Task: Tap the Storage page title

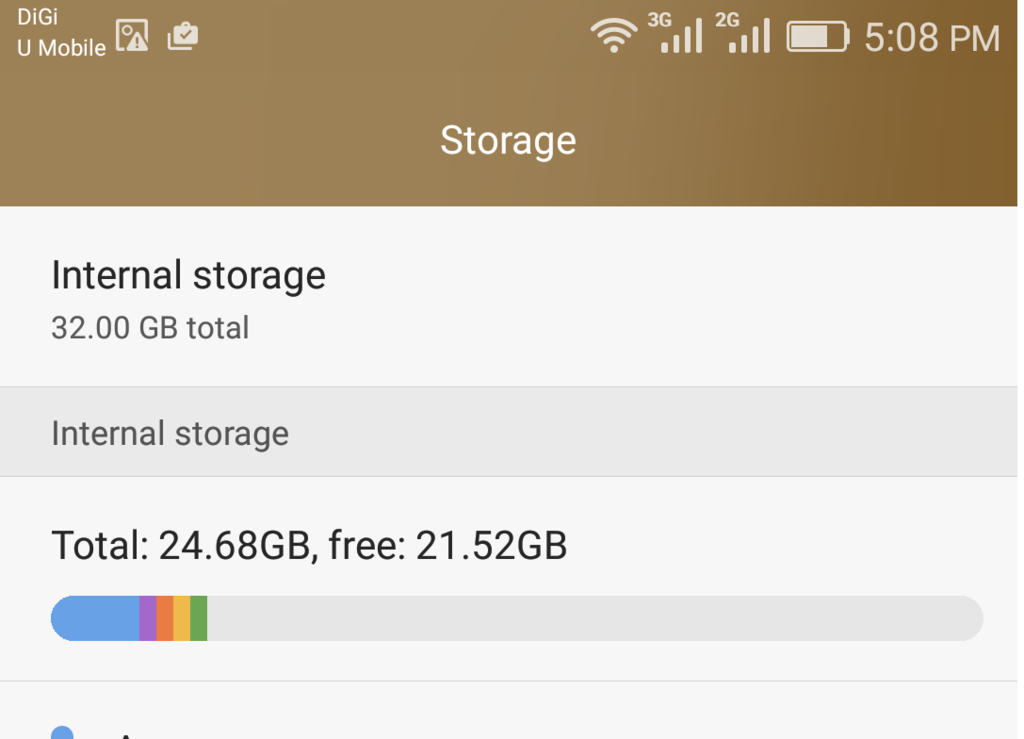Action: [508, 140]
